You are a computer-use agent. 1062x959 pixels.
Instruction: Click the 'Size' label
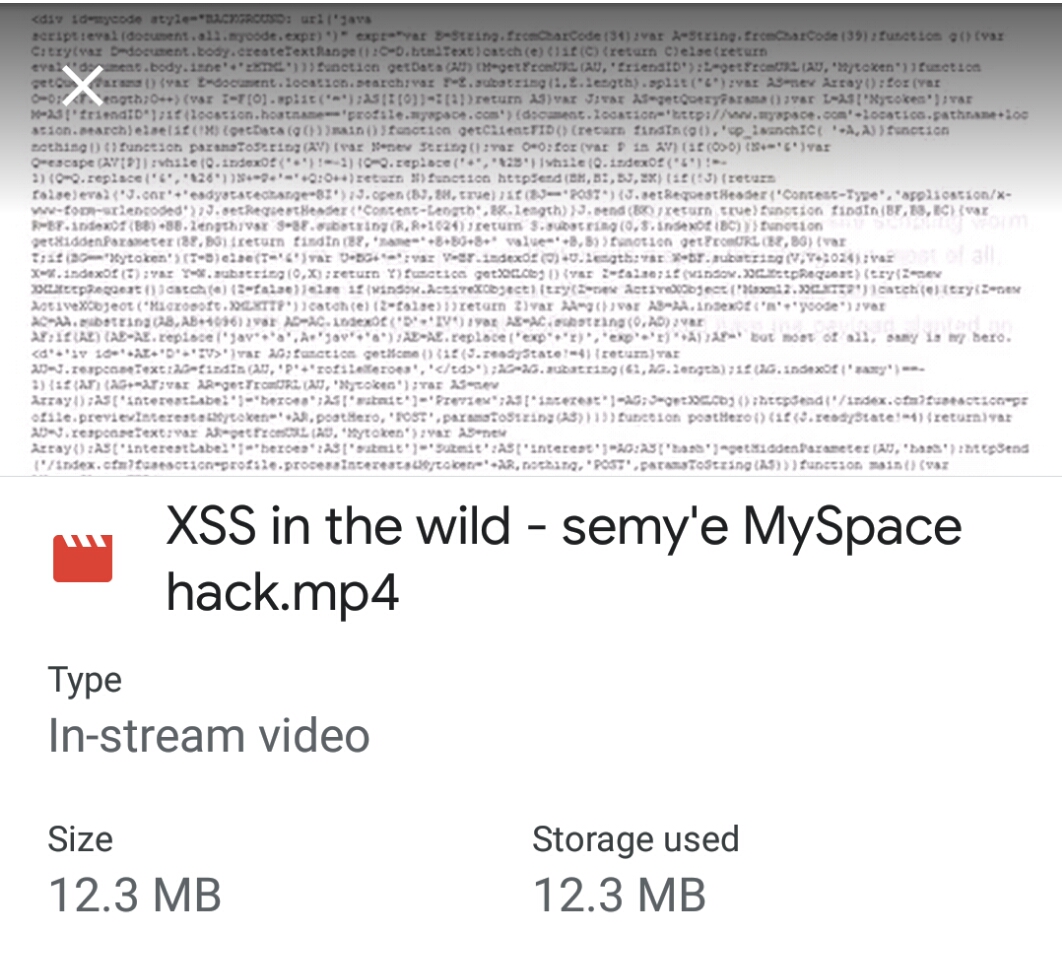80,839
